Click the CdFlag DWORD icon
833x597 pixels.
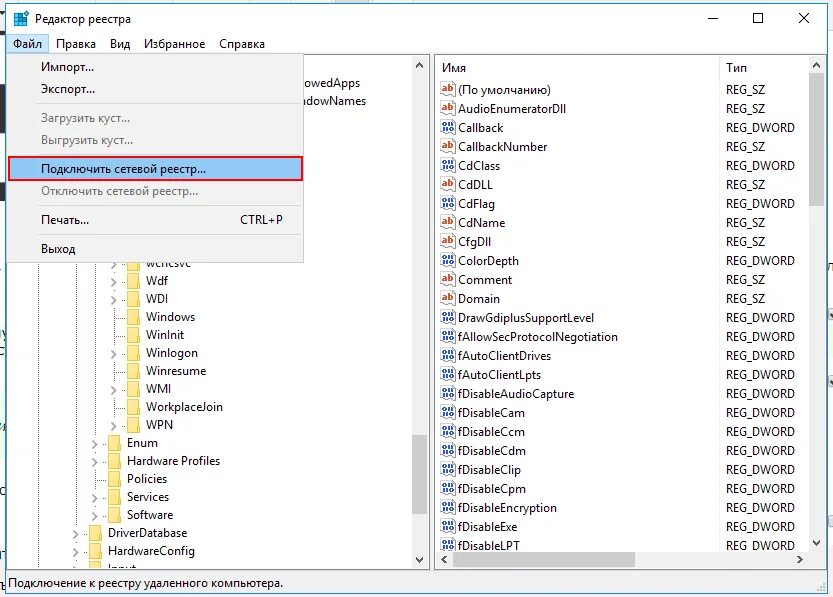pos(448,203)
